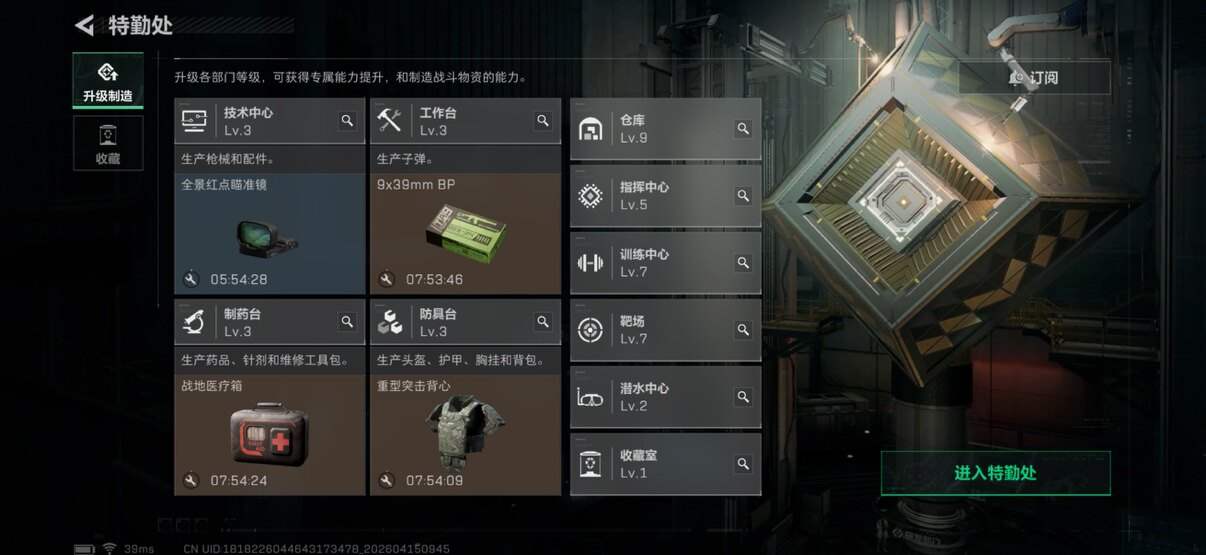Tap the magnifier icon for 指挥中心
The image size is (1206, 555).
pos(743,195)
